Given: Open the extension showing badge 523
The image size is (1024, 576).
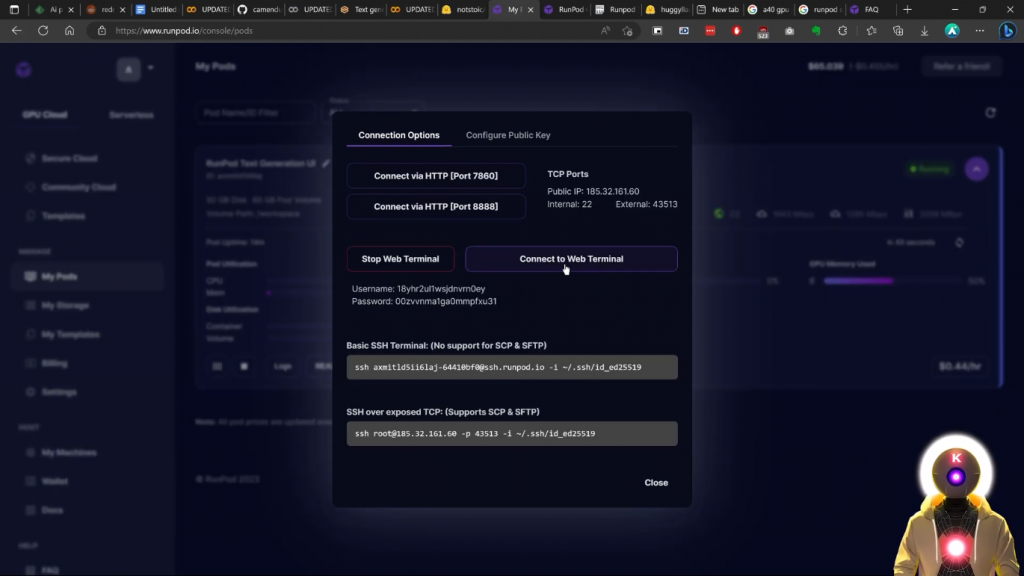Looking at the screenshot, I should click(763, 31).
